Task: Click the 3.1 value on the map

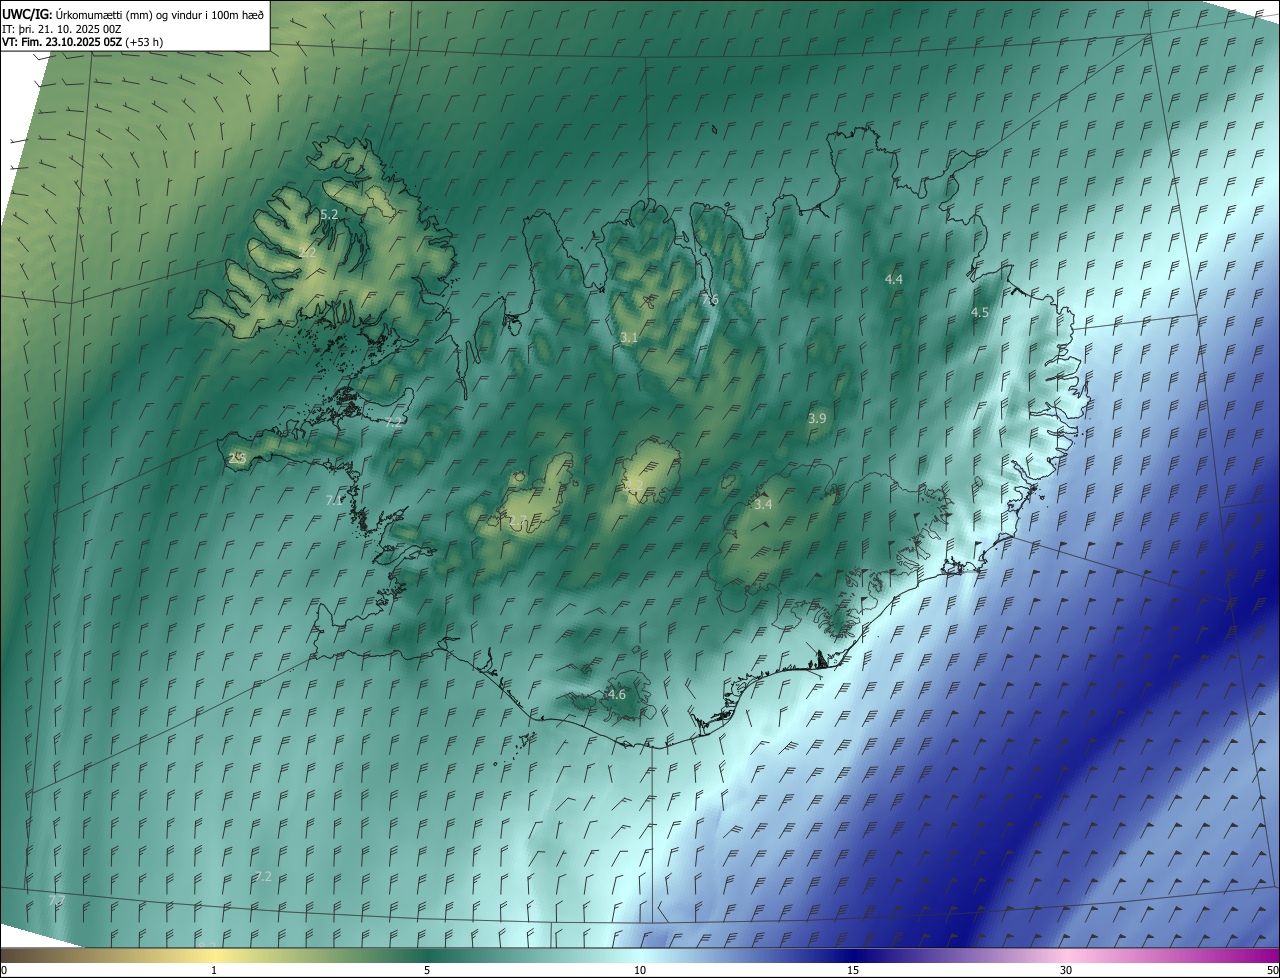Action: (629, 338)
